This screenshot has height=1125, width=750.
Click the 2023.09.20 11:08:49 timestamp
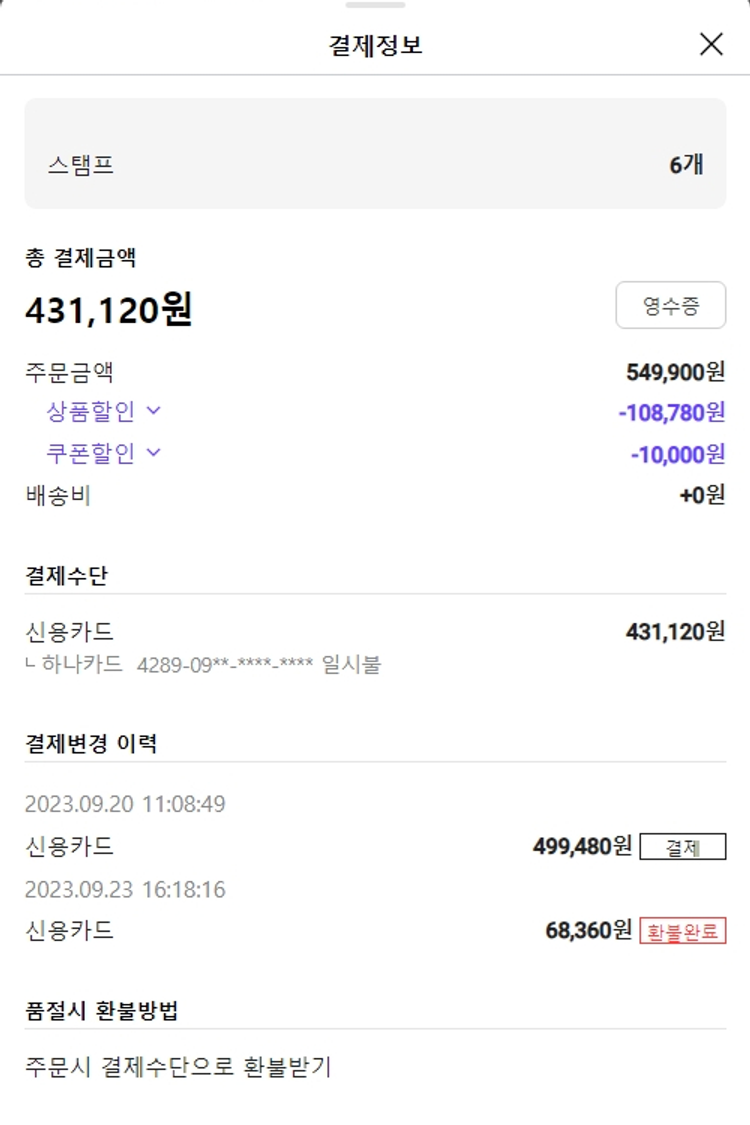[x=125, y=804]
